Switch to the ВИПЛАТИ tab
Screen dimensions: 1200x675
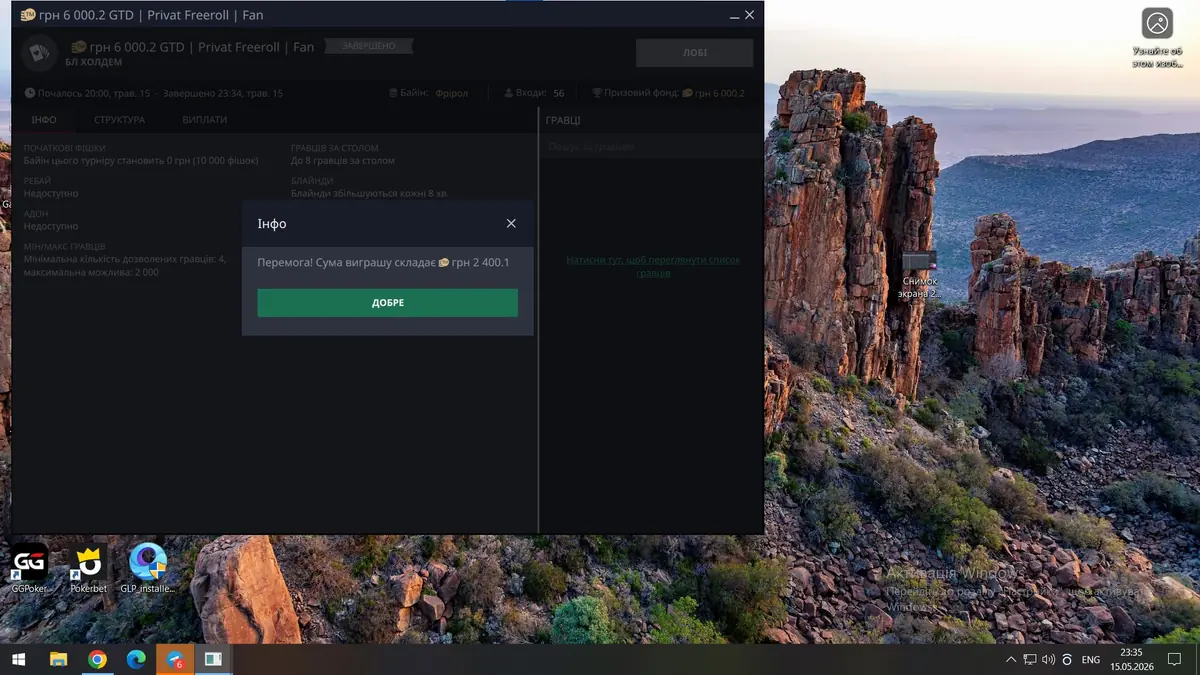point(204,120)
